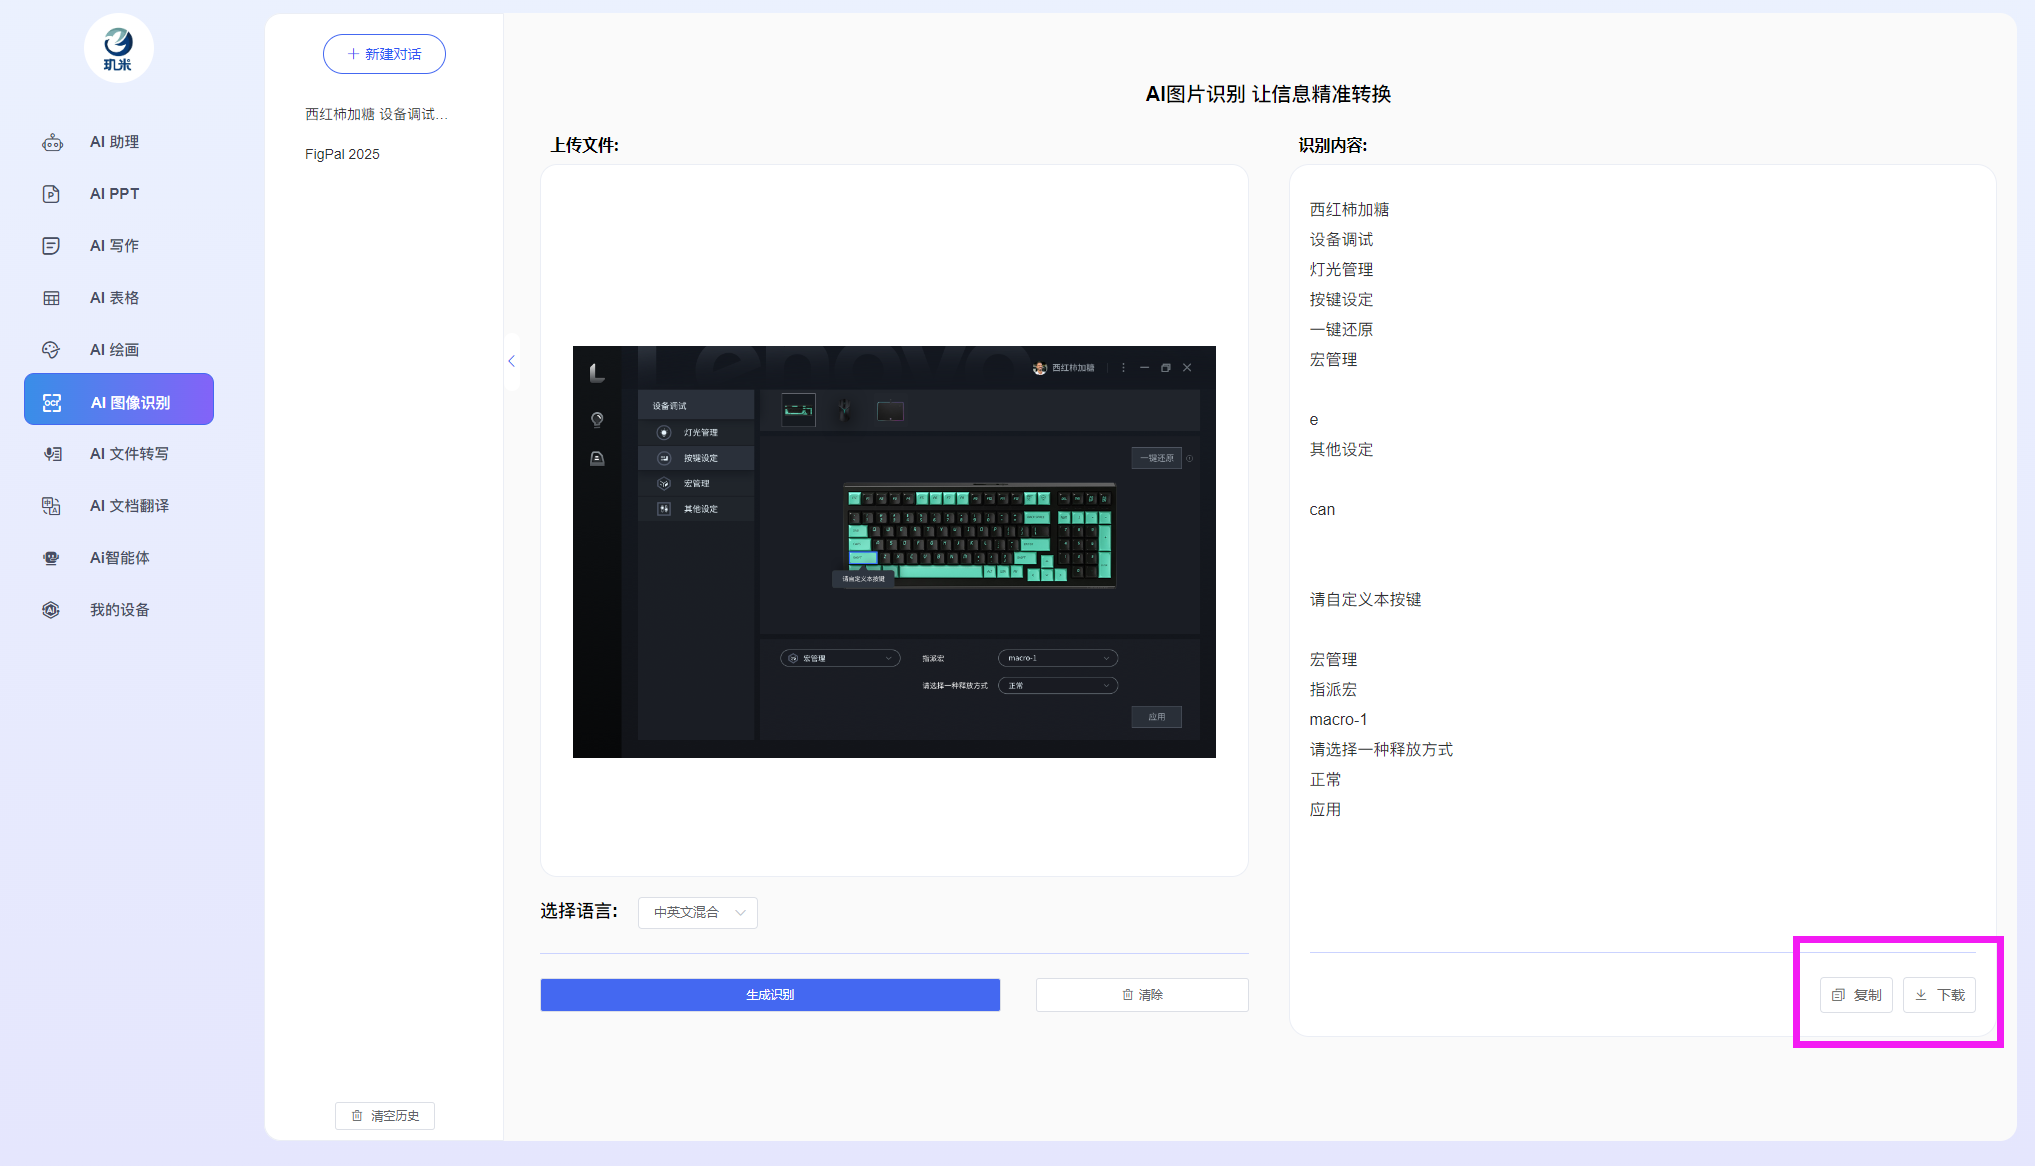The image size is (2035, 1166).
Task: Click the 我的设备 sidebar icon
Action: (x=52, y=610)
